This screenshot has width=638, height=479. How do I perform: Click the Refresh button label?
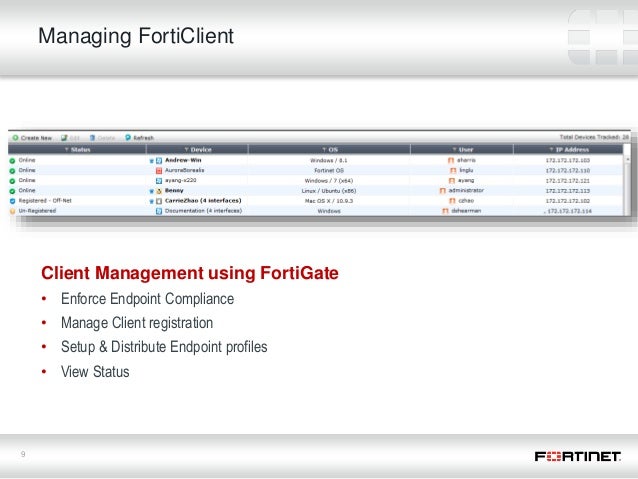(x=144, y=138)
